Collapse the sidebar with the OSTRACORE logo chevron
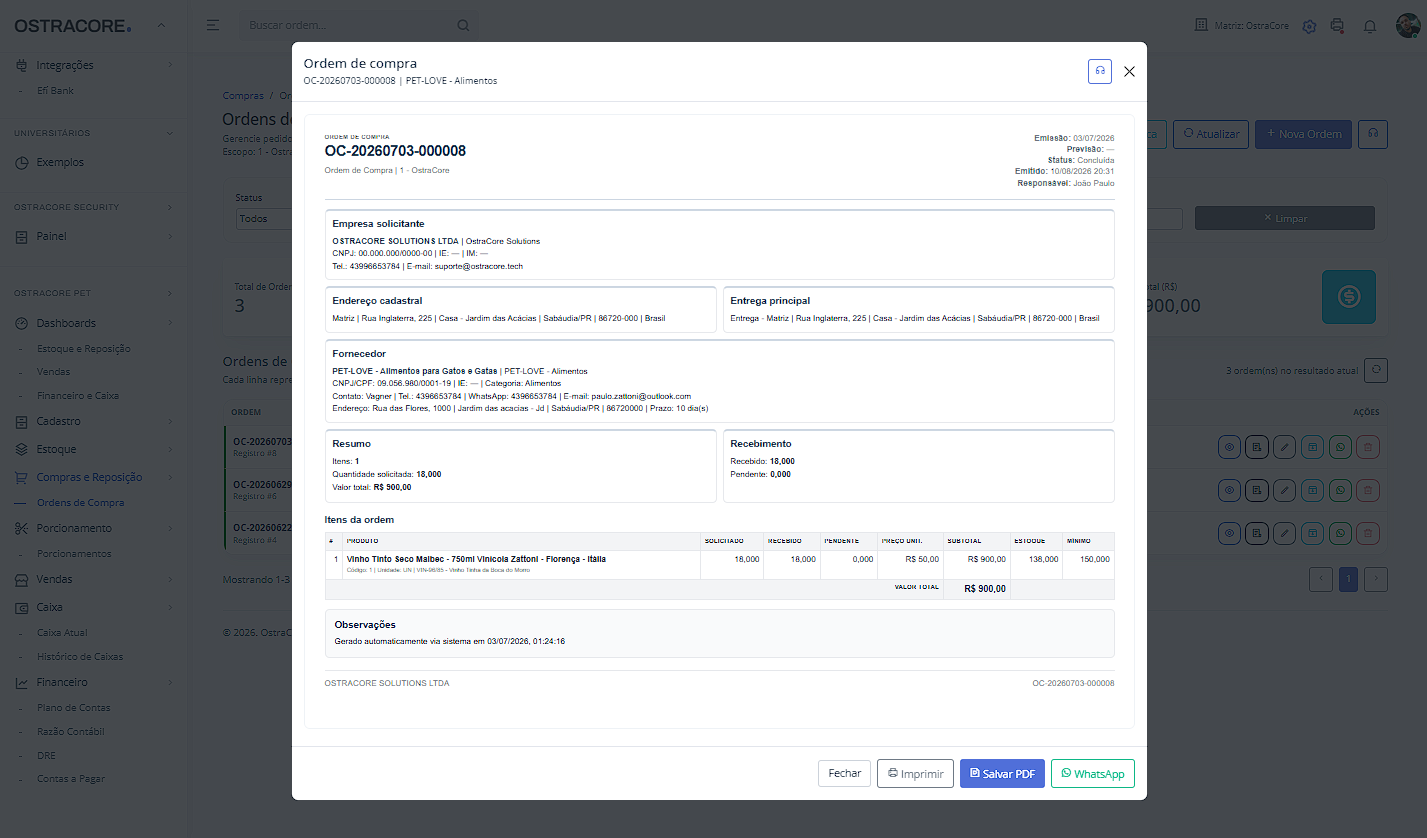 162,26
